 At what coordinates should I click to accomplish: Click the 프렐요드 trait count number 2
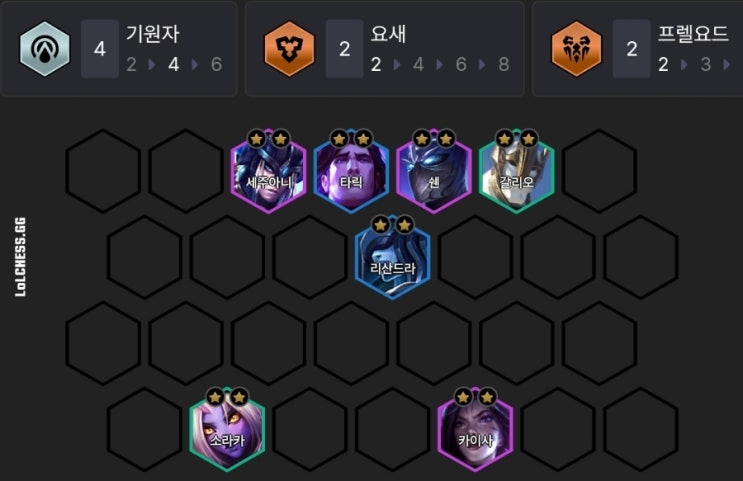point(632,49)
